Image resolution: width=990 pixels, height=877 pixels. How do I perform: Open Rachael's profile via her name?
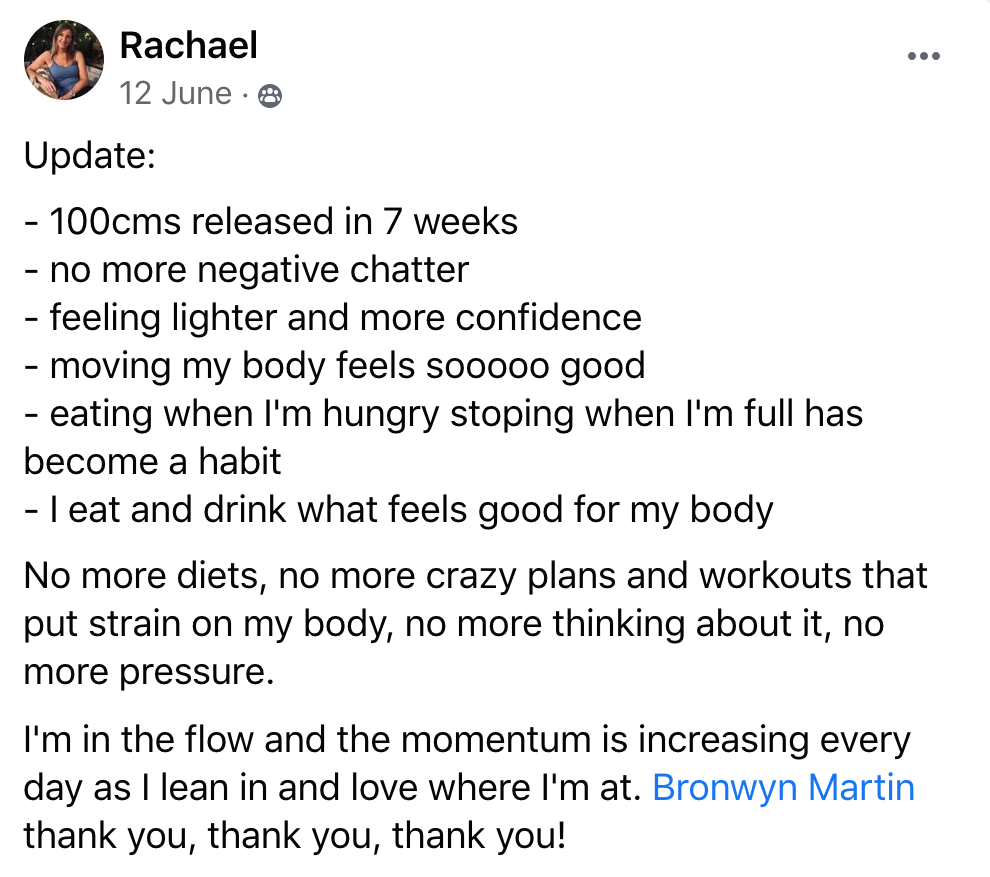point(188,45)
